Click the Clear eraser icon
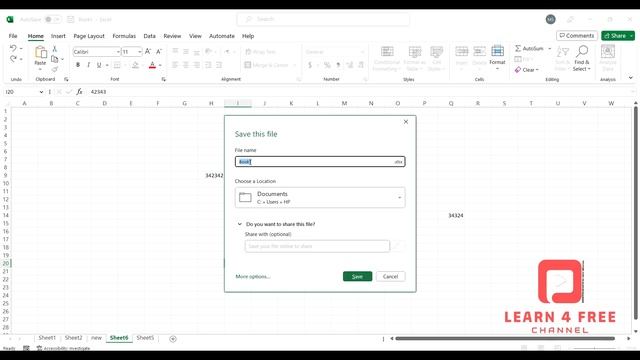 518,70
